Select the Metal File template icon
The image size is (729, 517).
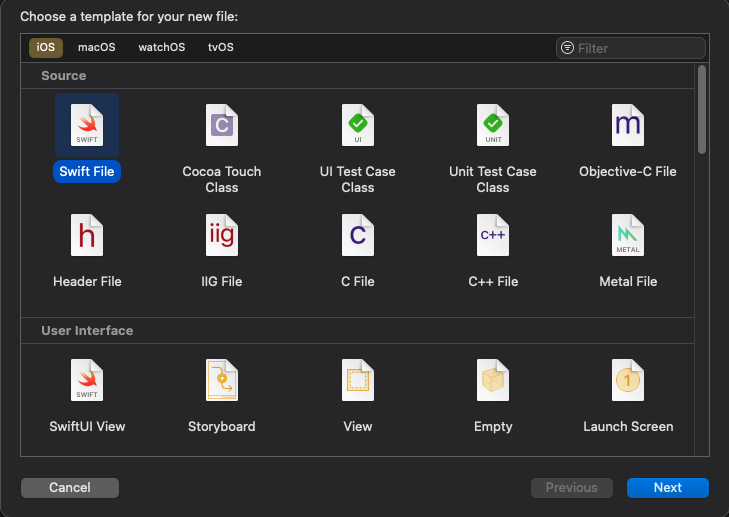pyautogui.click(x=628, y=235)
